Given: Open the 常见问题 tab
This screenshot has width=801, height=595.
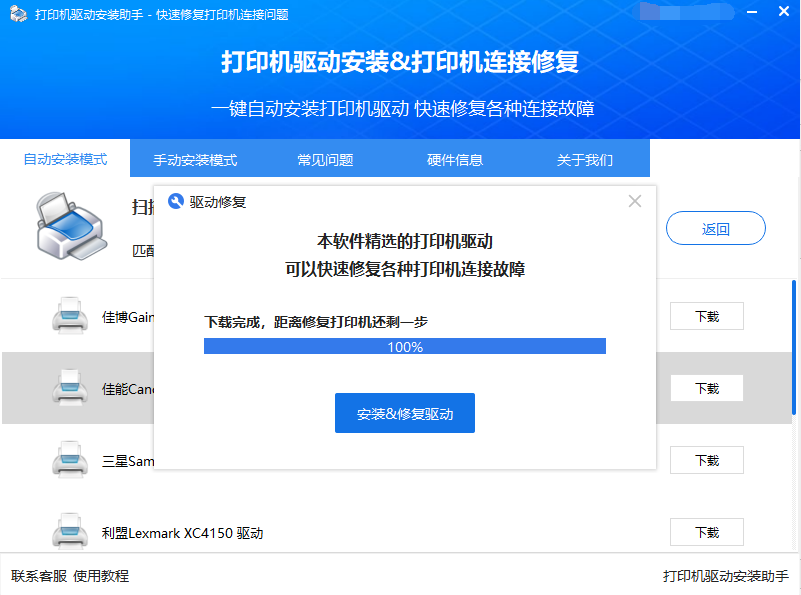Looking at the screenshot, I should (322, 158).
